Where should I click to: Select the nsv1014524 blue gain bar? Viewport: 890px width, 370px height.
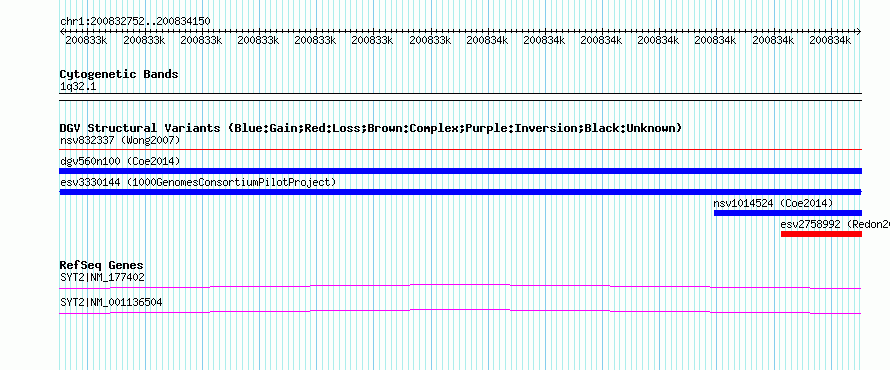coord(788,213)
